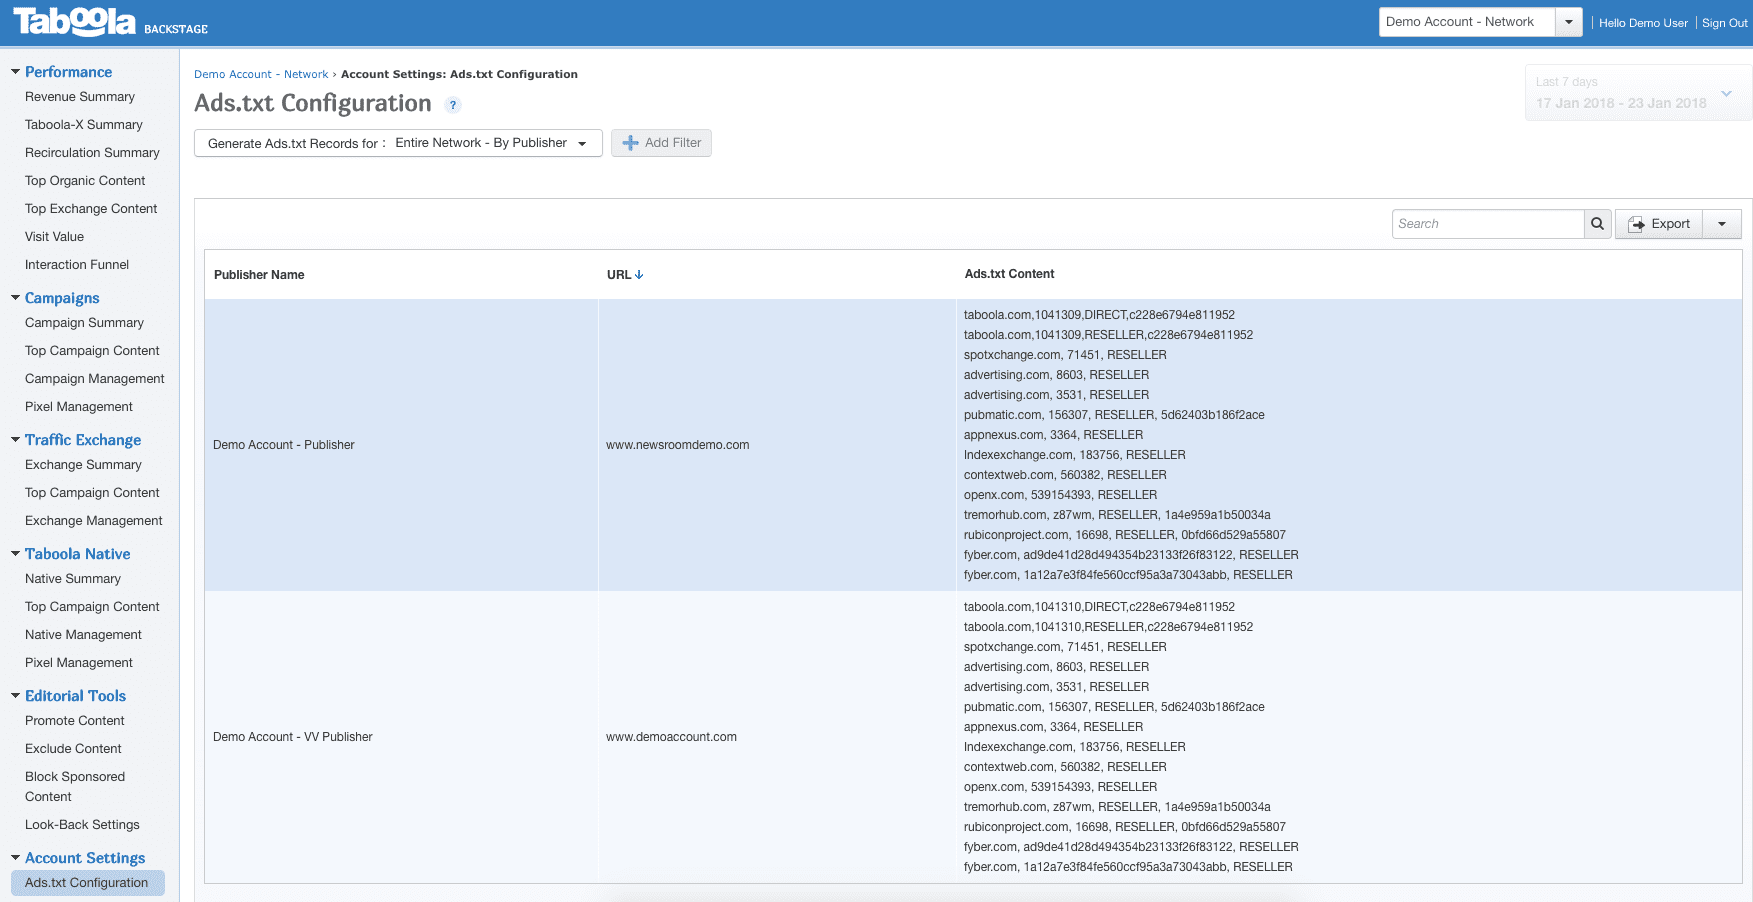
Task: Click the search magnifier icon button
Action: (x=1597, y=224)
